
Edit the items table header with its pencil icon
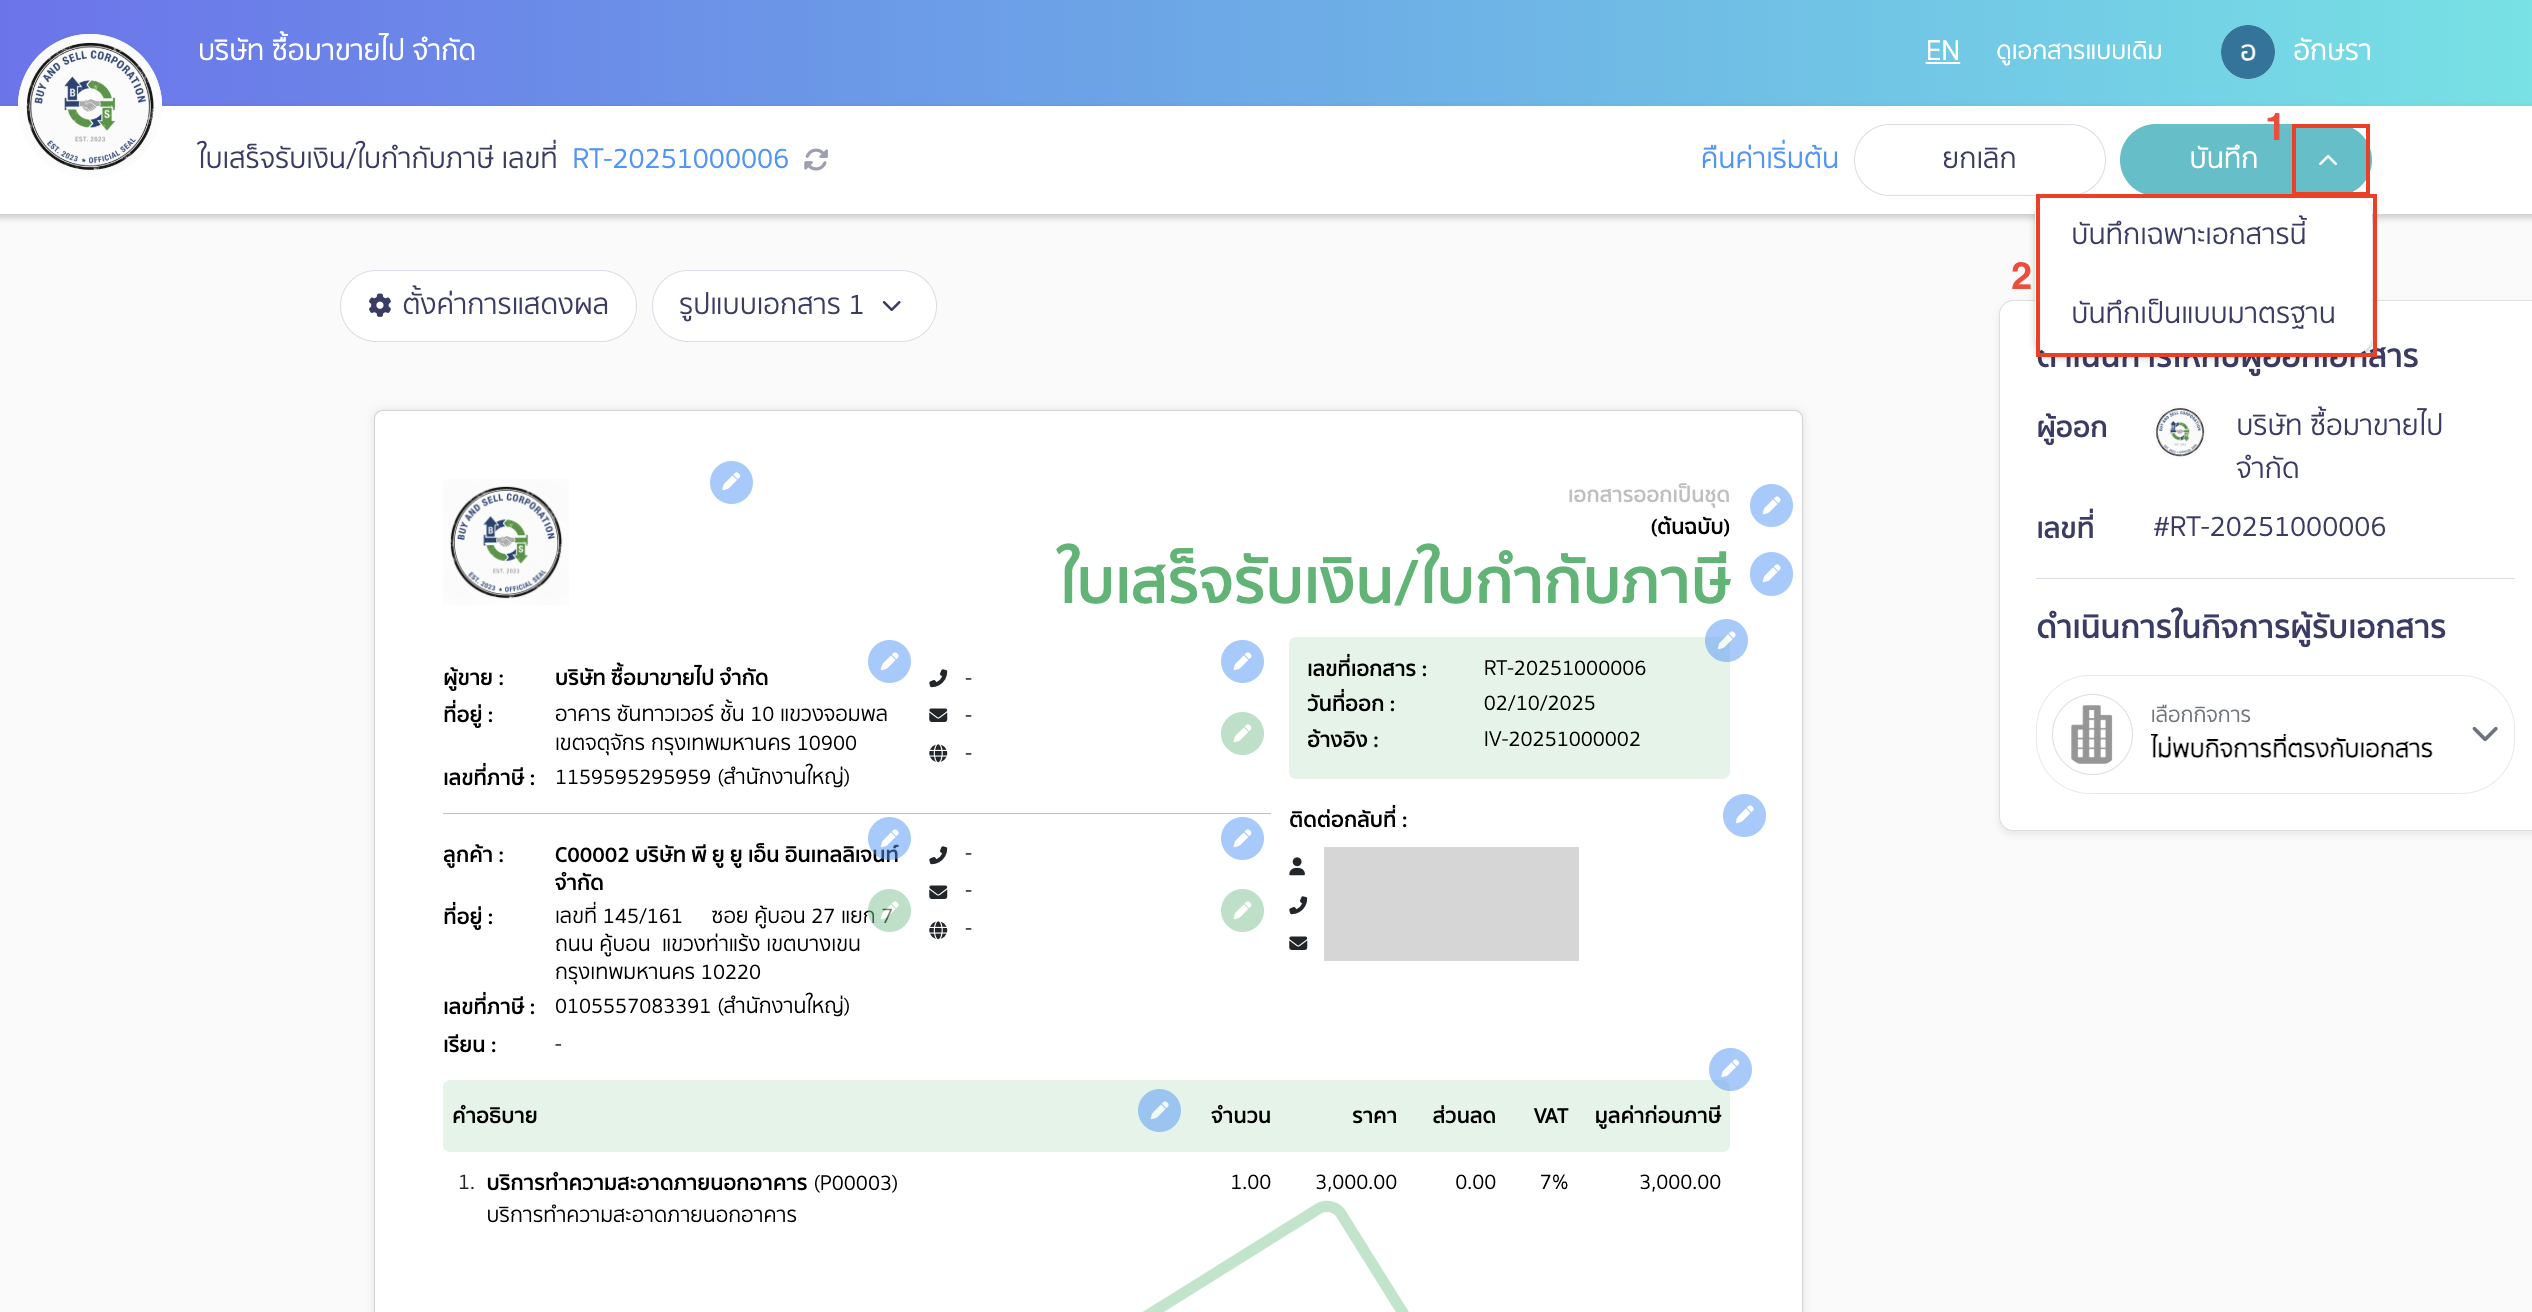(1159, 1111)
